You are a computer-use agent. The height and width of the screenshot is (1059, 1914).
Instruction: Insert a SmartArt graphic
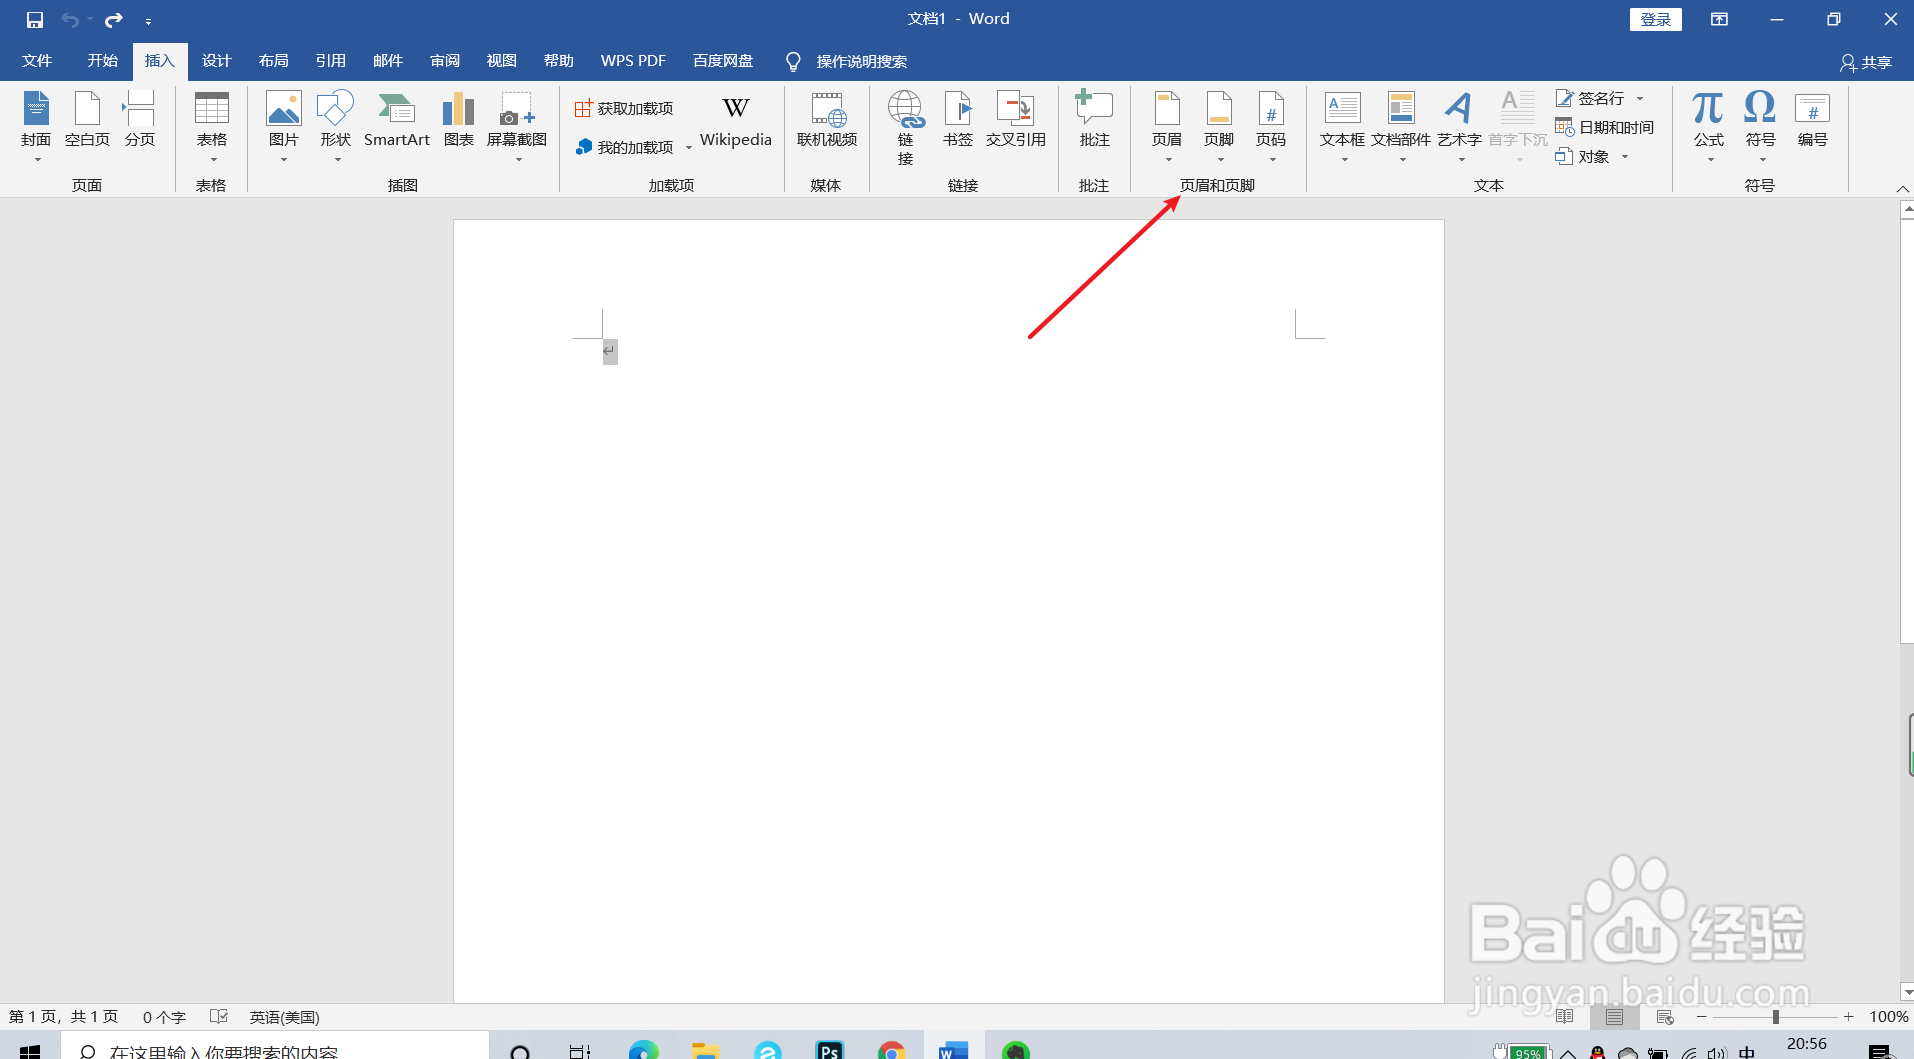coord(397,120)
